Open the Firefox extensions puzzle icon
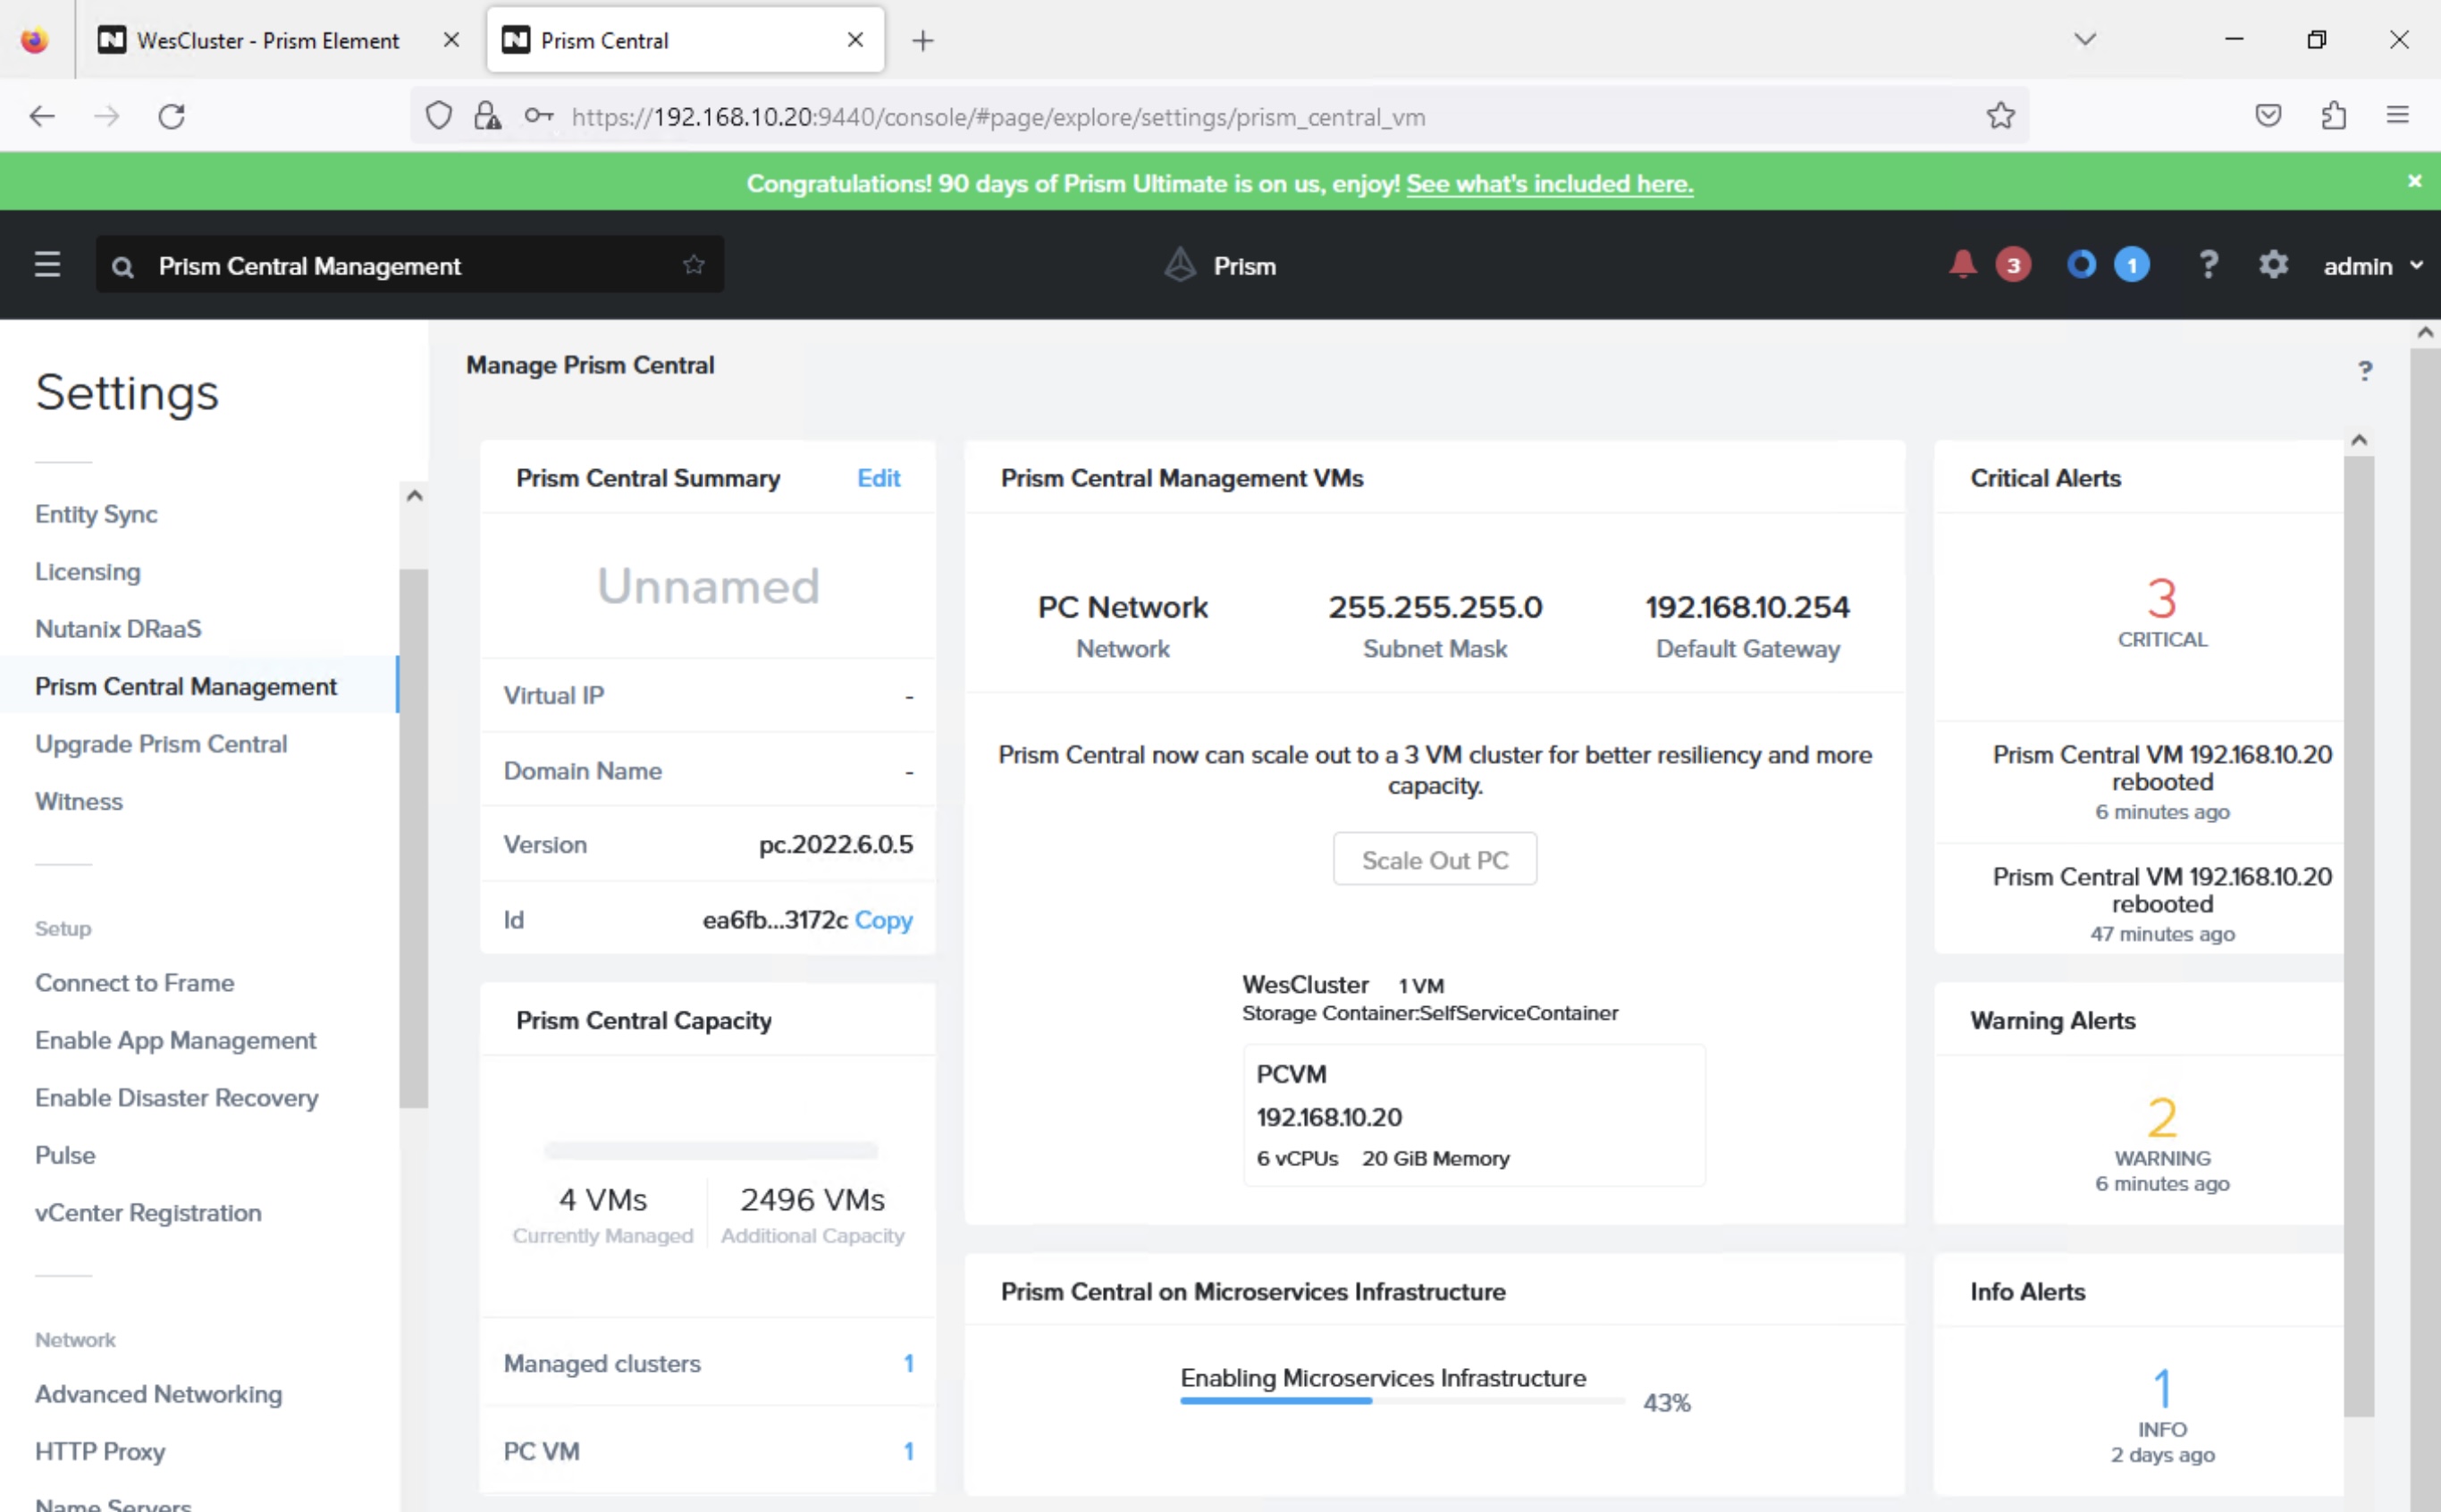Screen dimensions: 2441x1512 2333,116
